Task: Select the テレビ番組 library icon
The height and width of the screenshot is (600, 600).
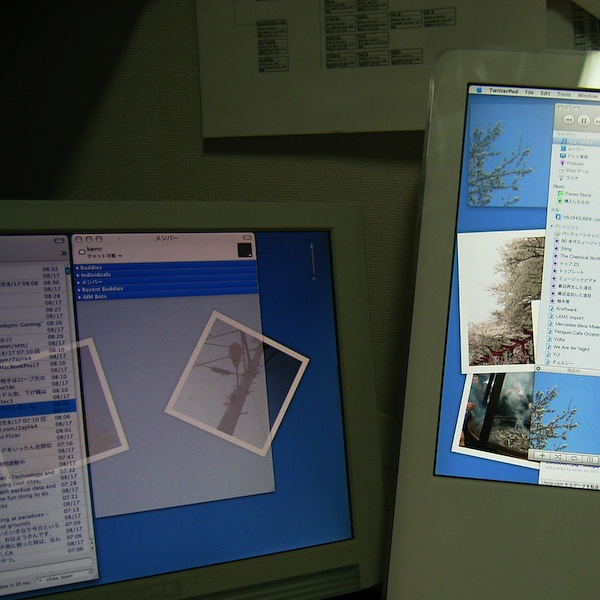Action: 562,156
